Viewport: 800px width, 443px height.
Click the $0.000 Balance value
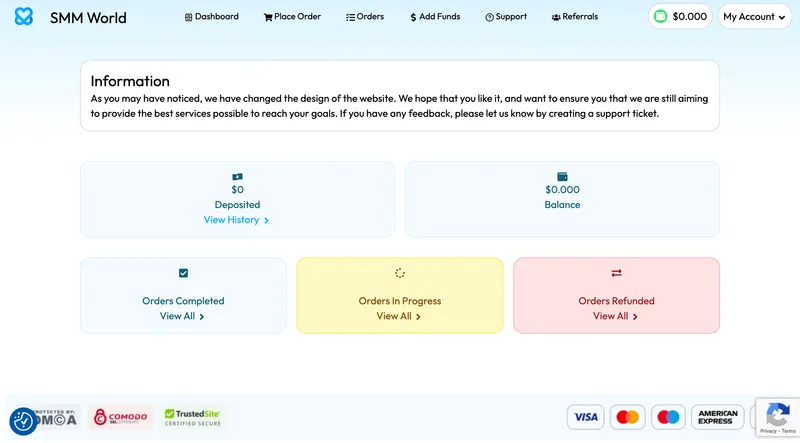[562, 190]
